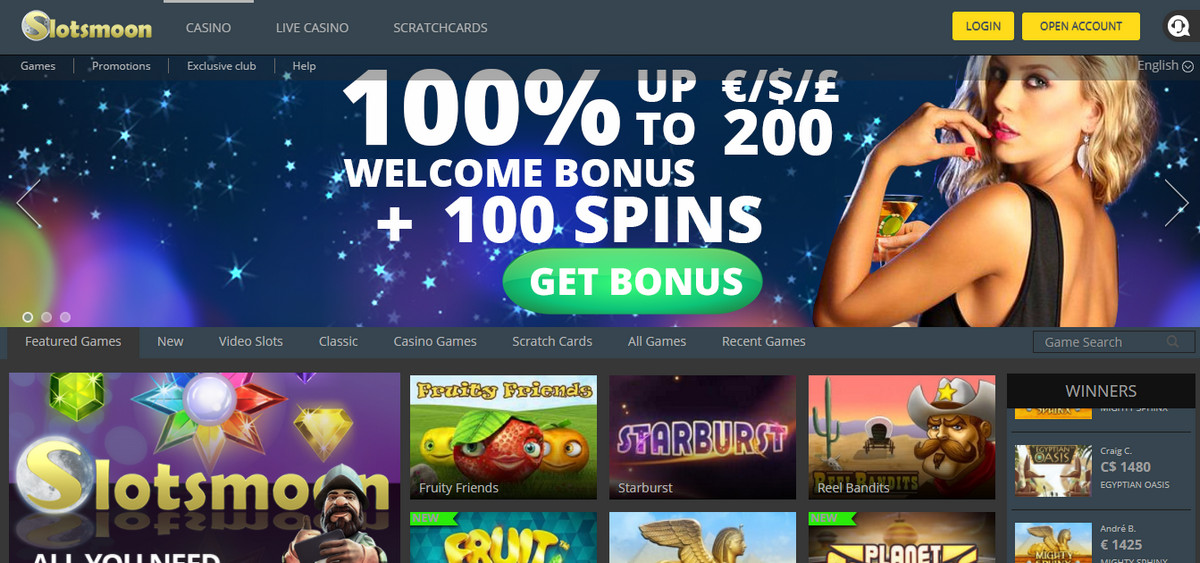
Task: Click the green Get Bonus button
Action: pyautogui.click(x=632, y=282)
